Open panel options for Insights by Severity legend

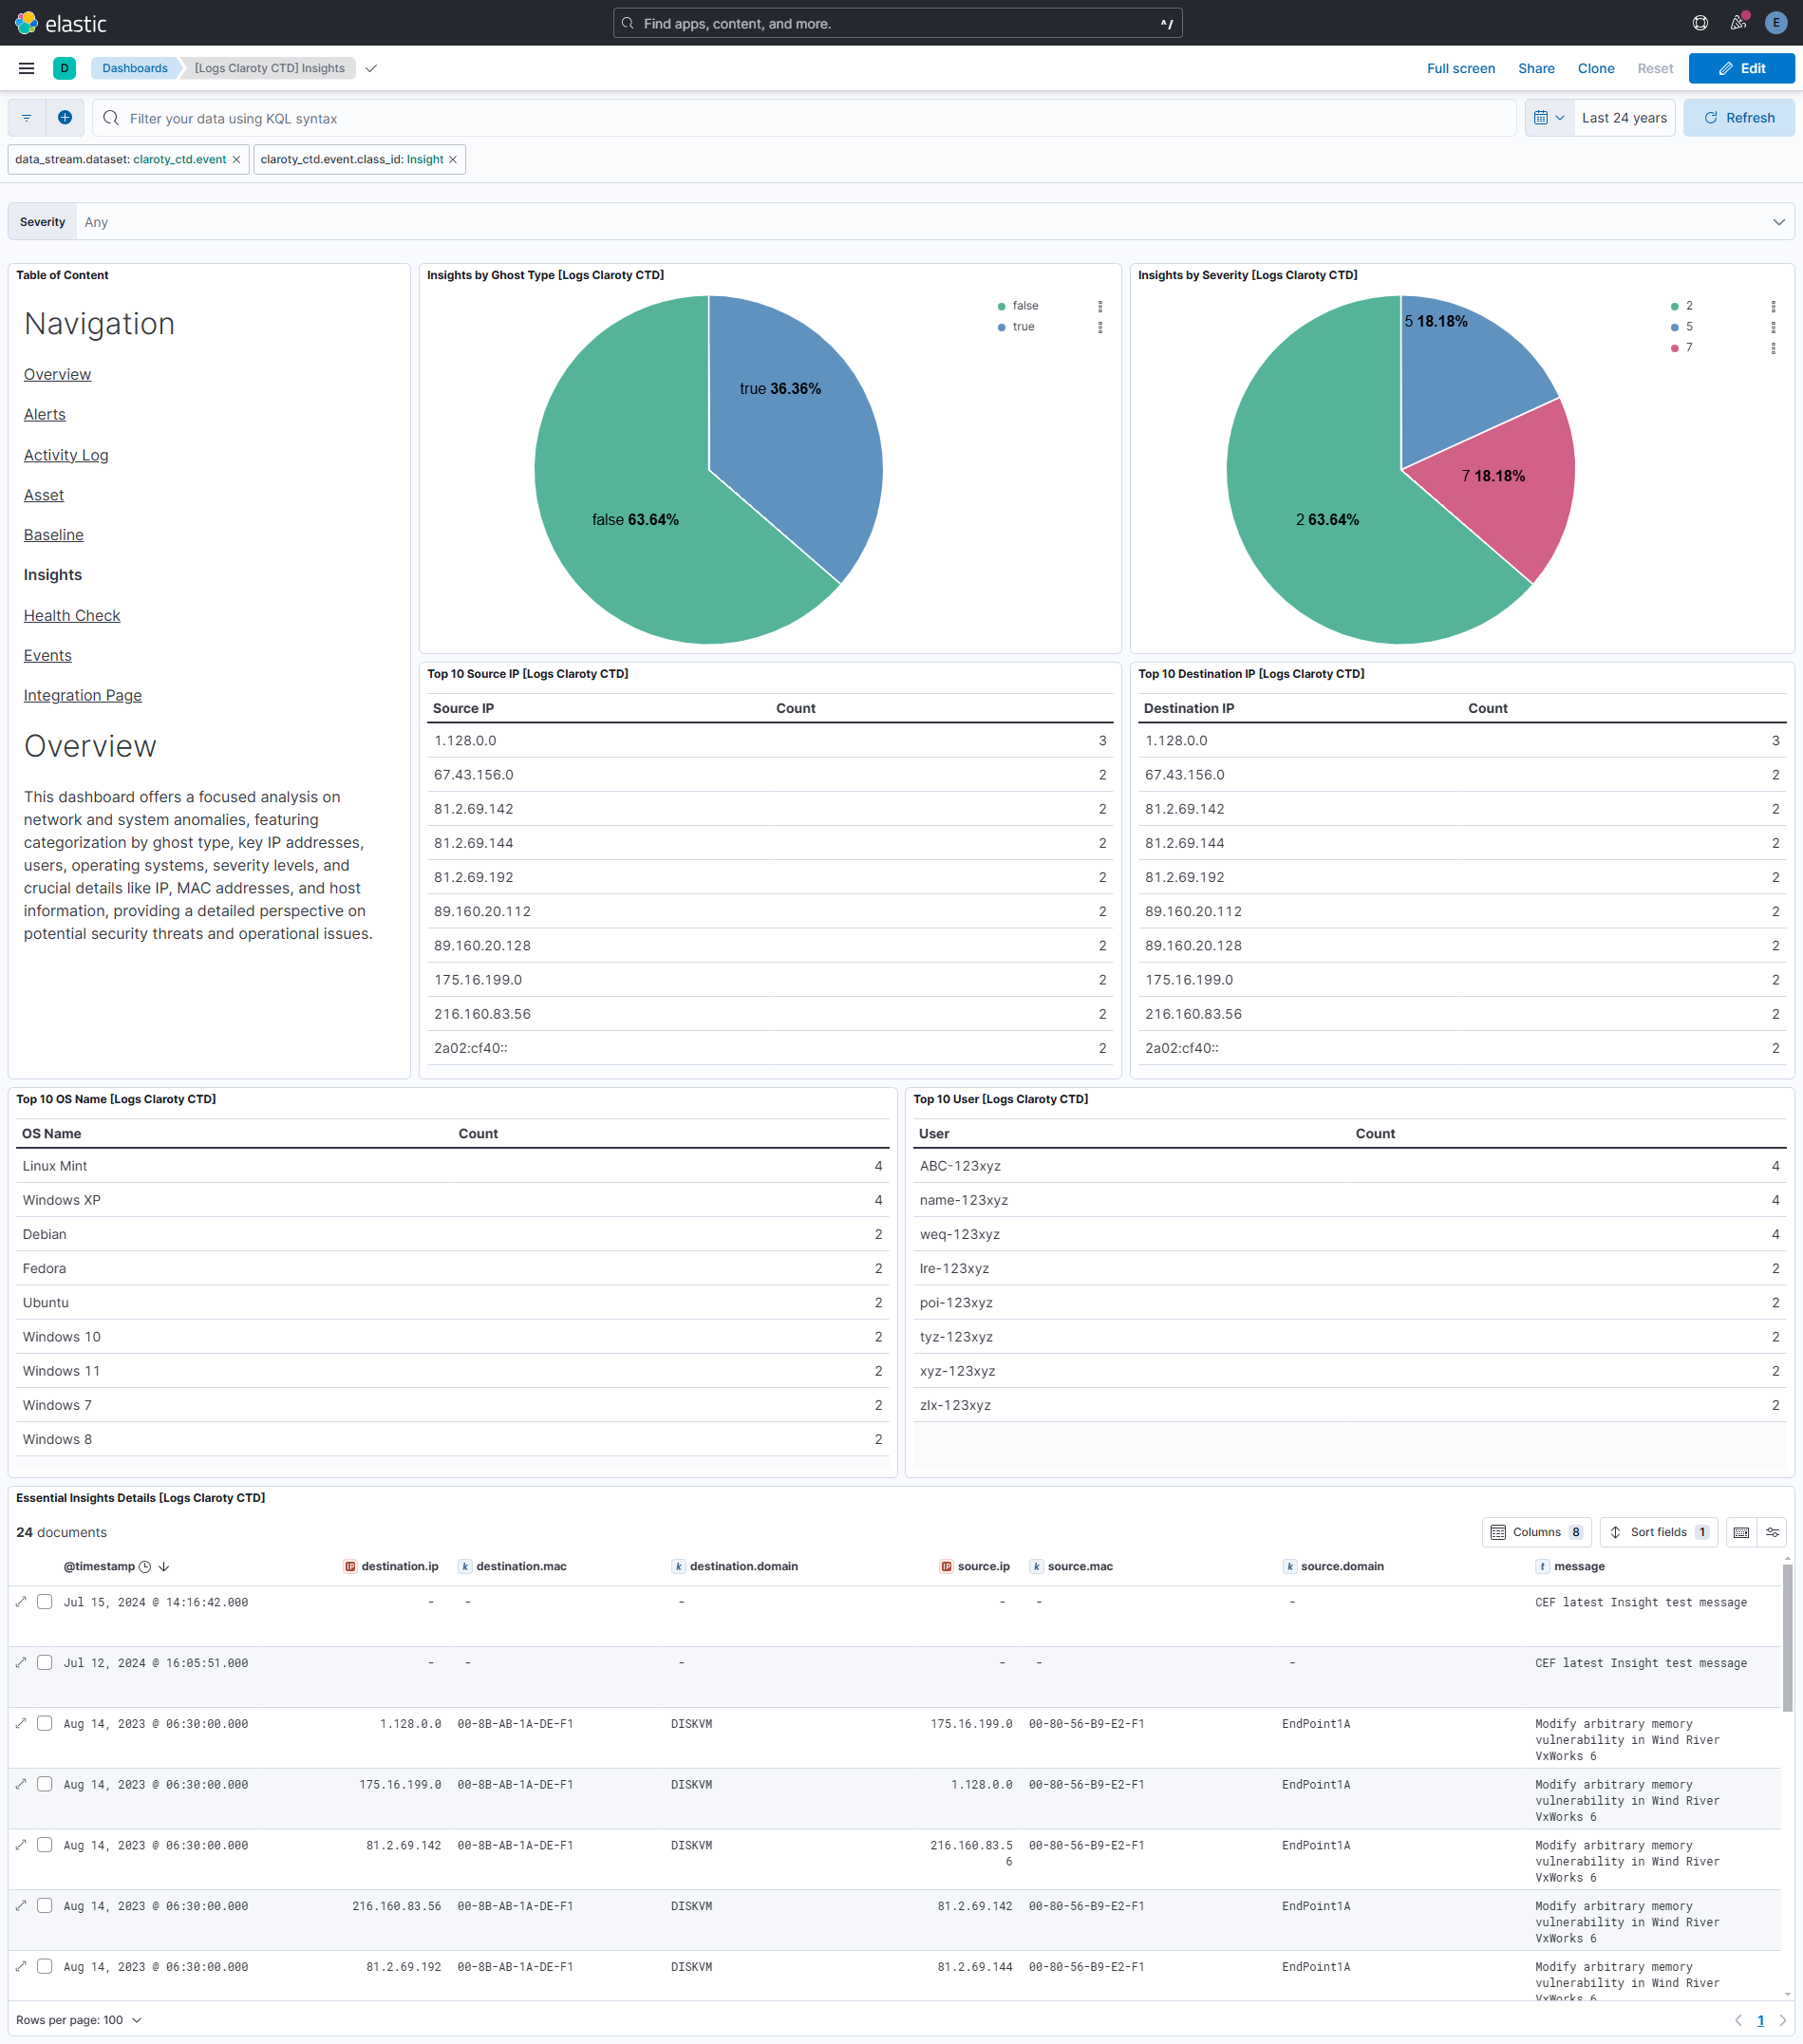click(1775, 305)
